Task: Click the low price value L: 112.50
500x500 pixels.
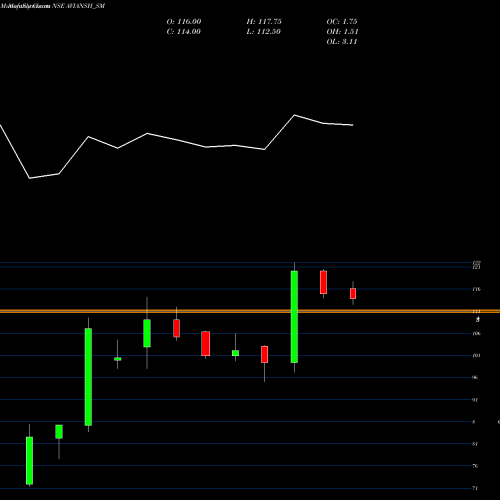Action: [264, 32]
